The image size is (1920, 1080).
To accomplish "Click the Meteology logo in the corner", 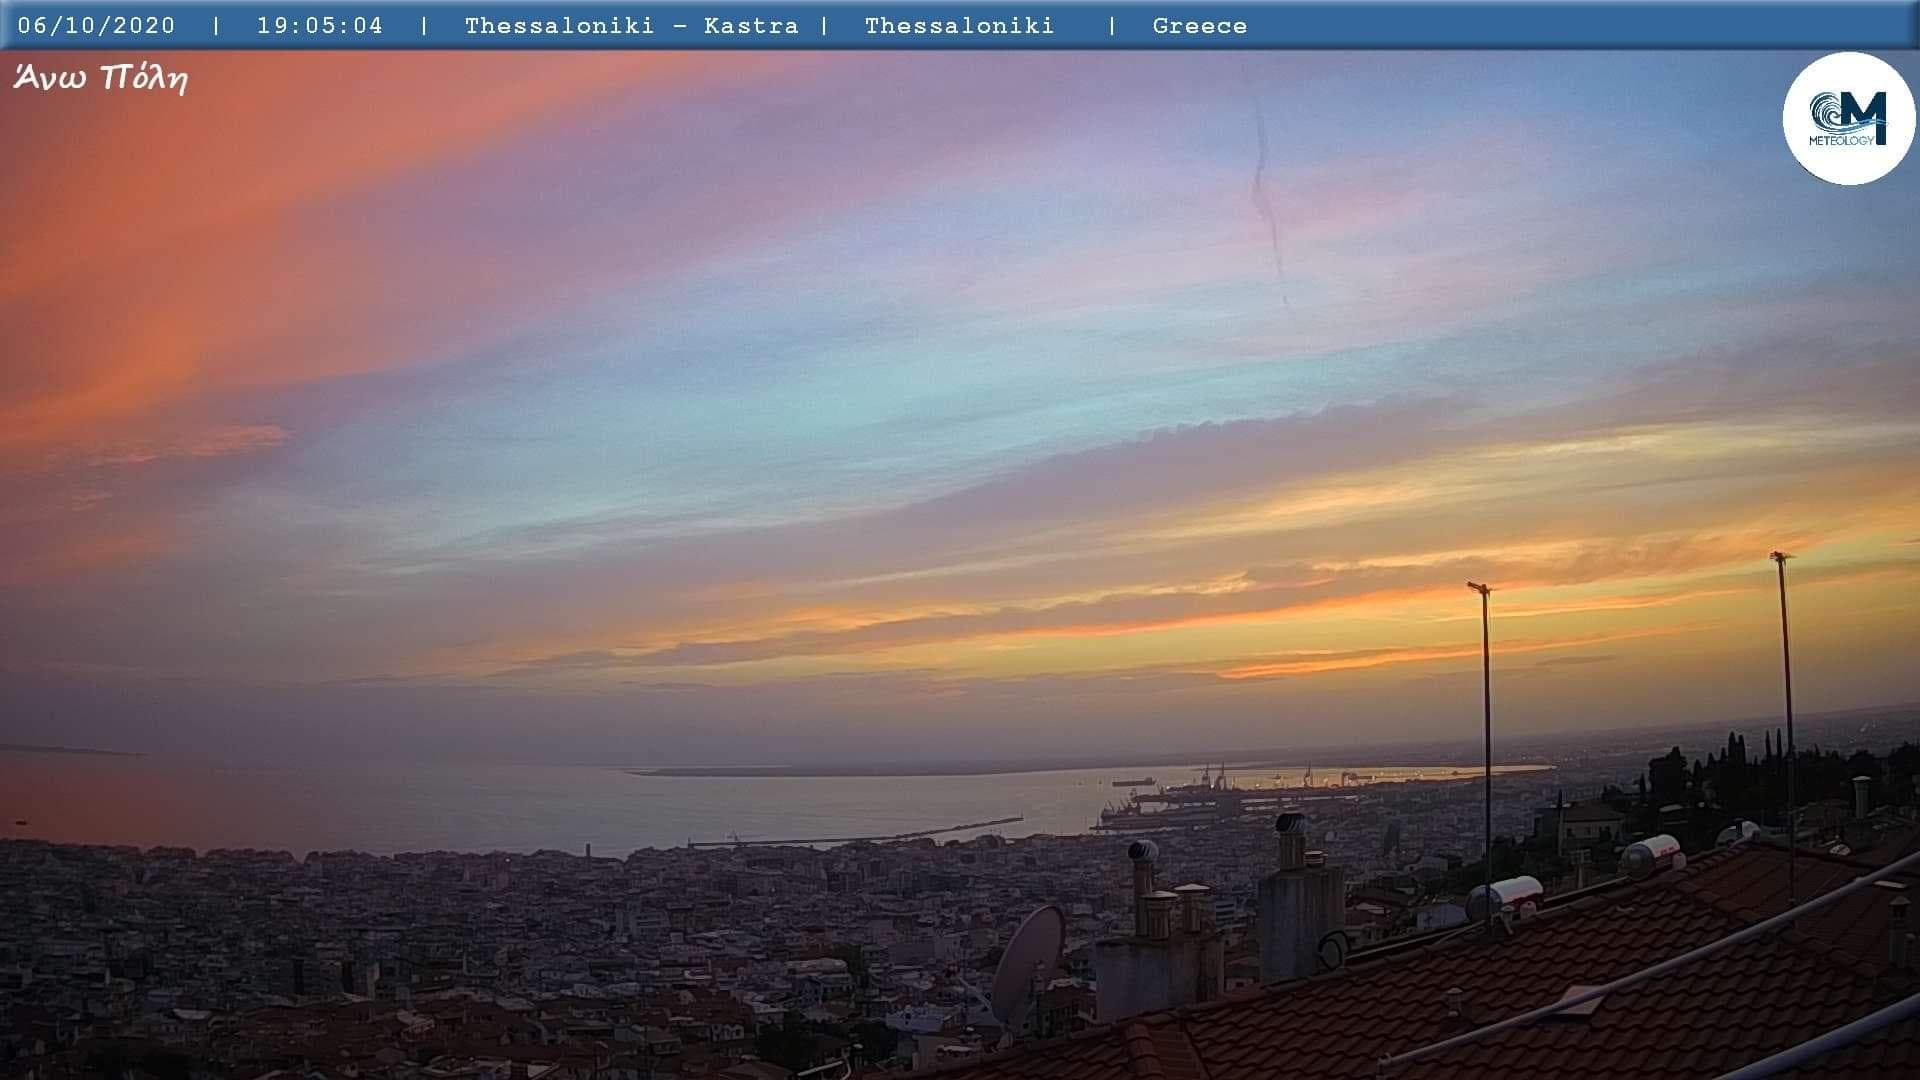I will coord(1848,119).
